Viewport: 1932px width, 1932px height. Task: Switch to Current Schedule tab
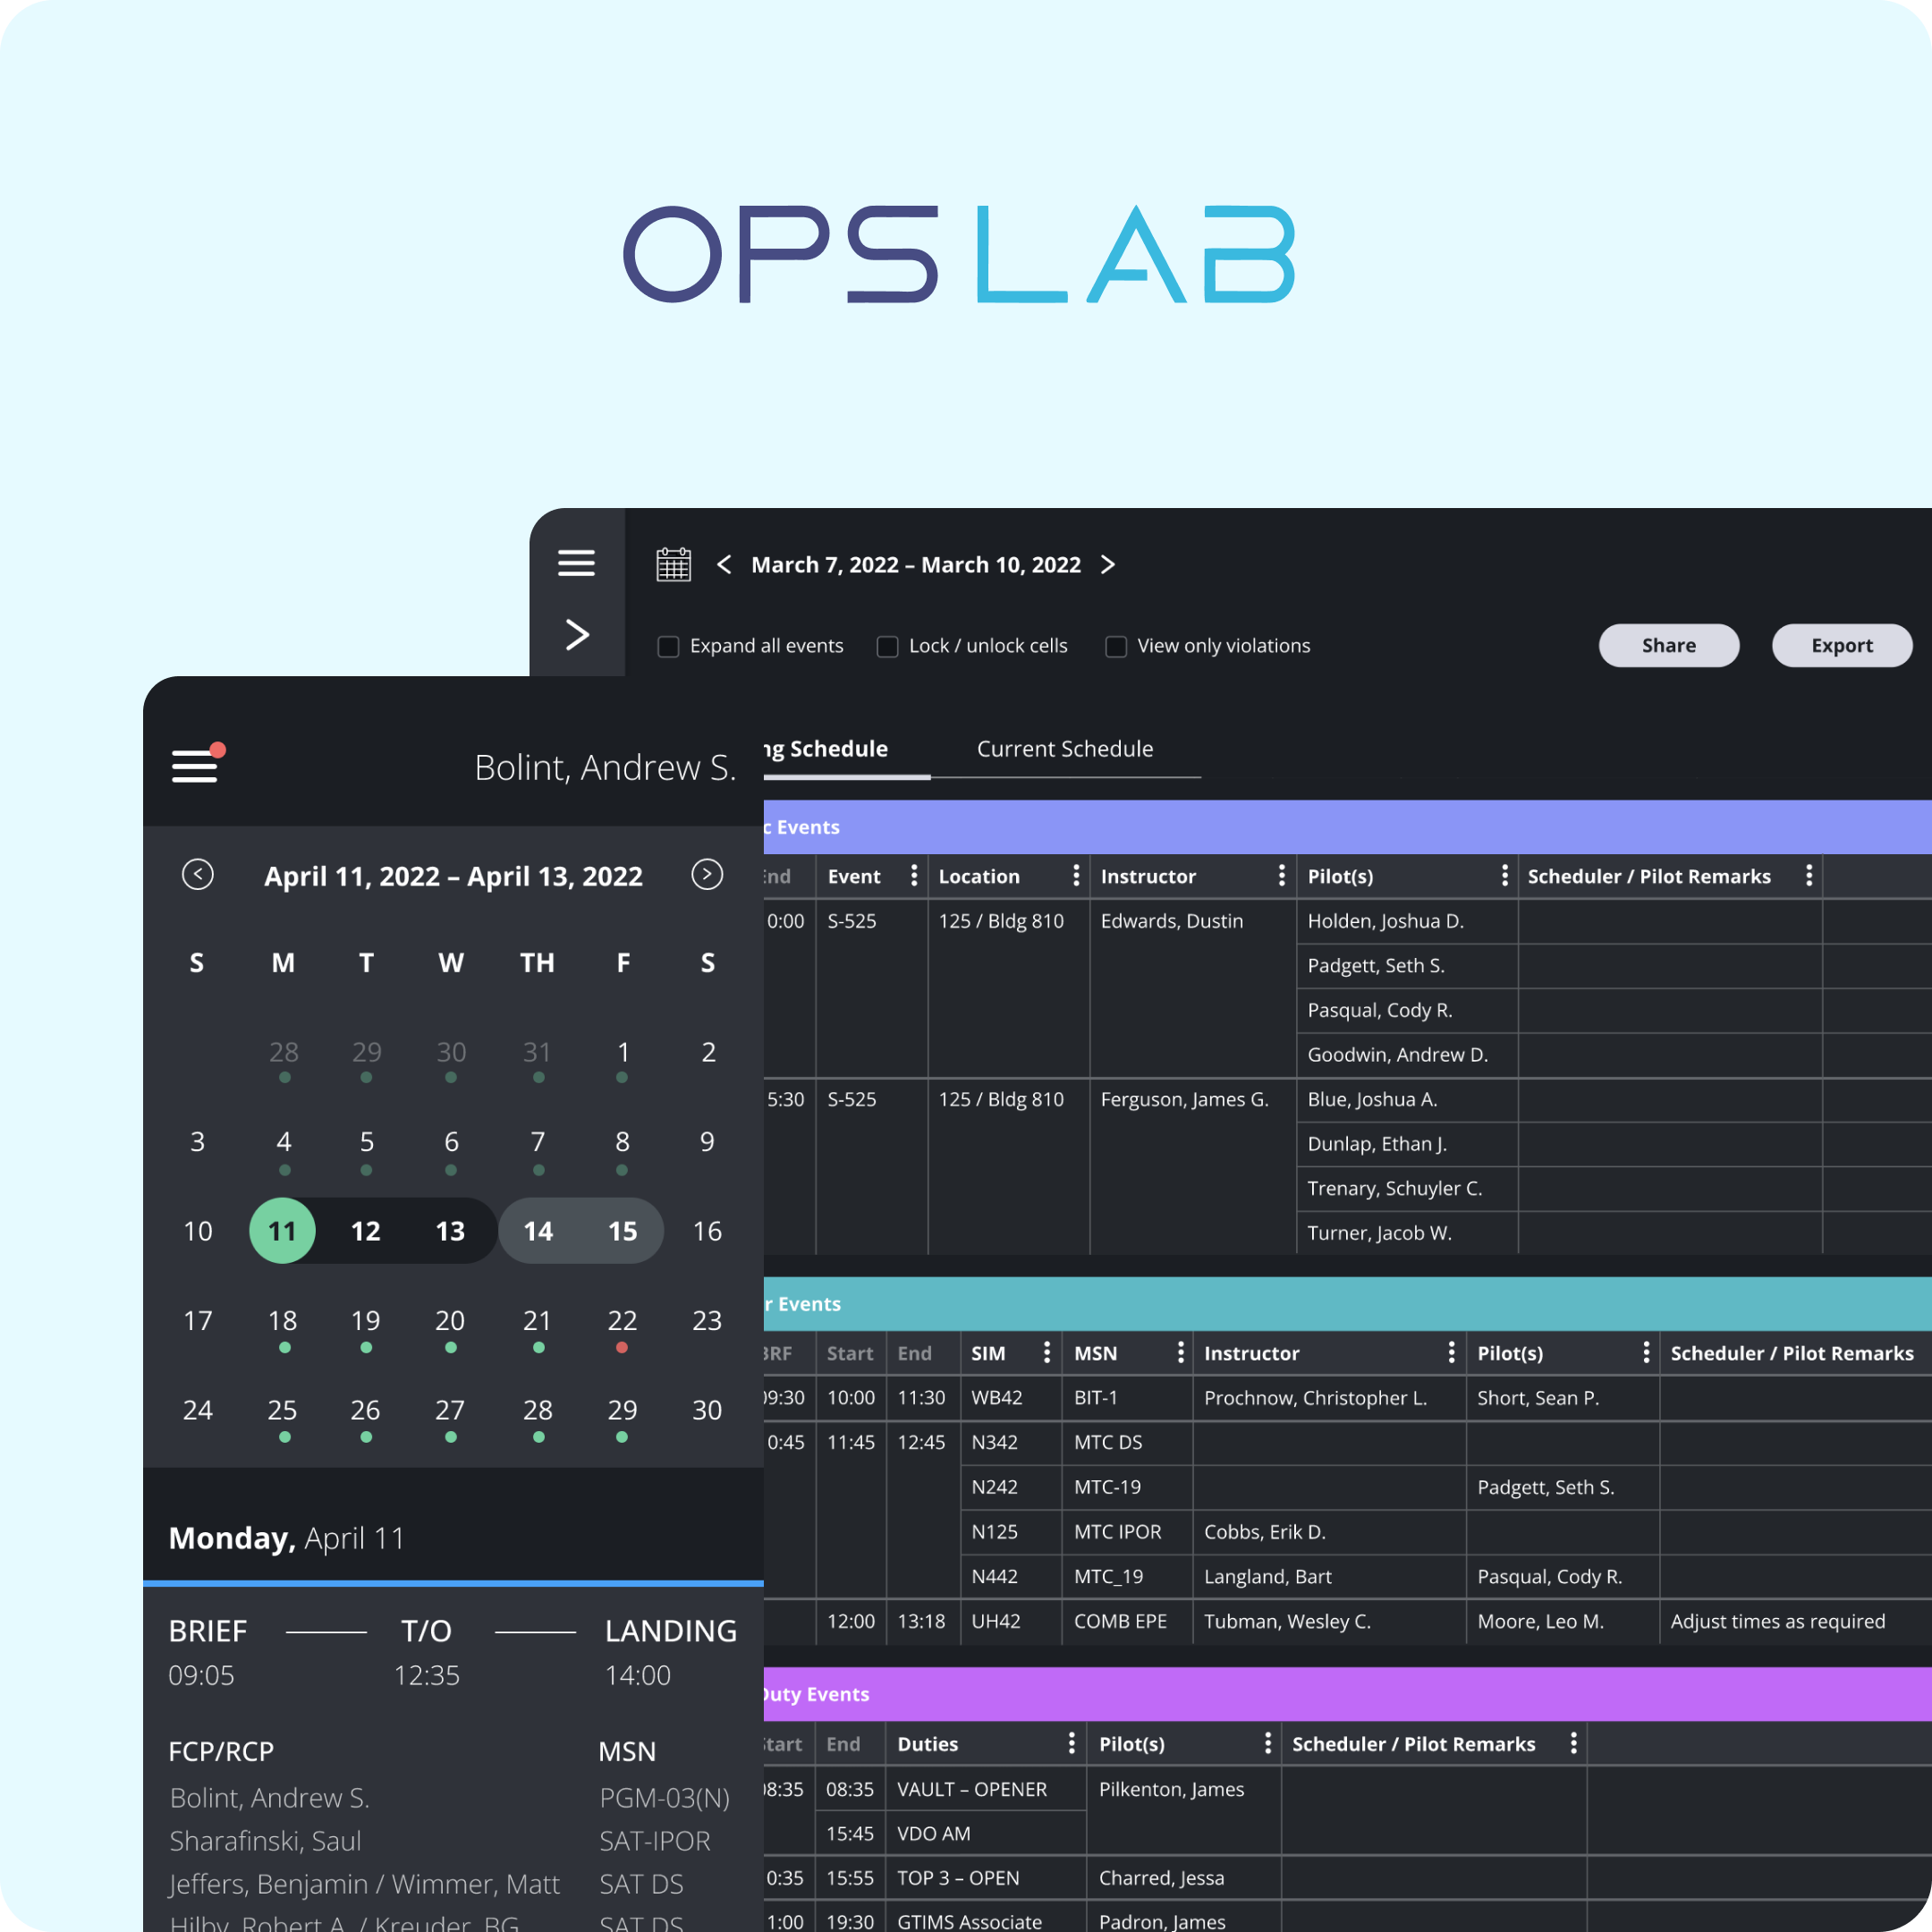[x=1065, y=749]
